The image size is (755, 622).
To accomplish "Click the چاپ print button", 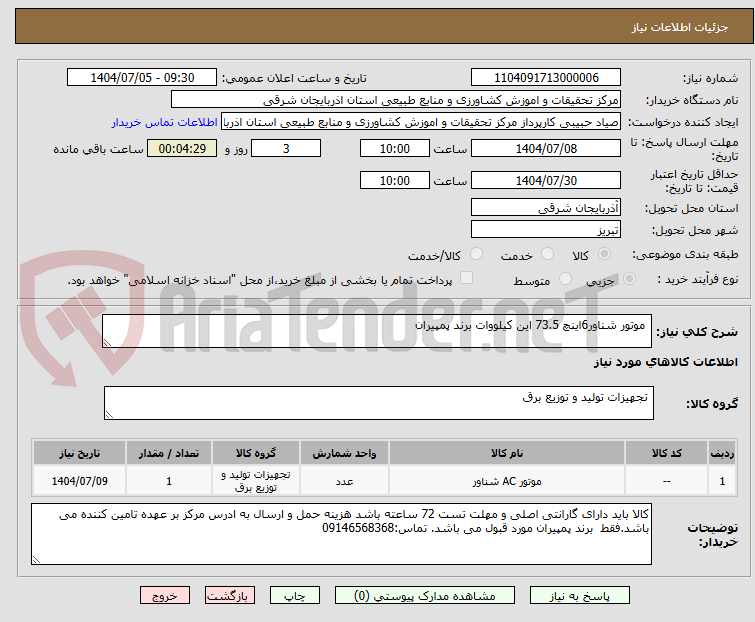I will (294, 596).
